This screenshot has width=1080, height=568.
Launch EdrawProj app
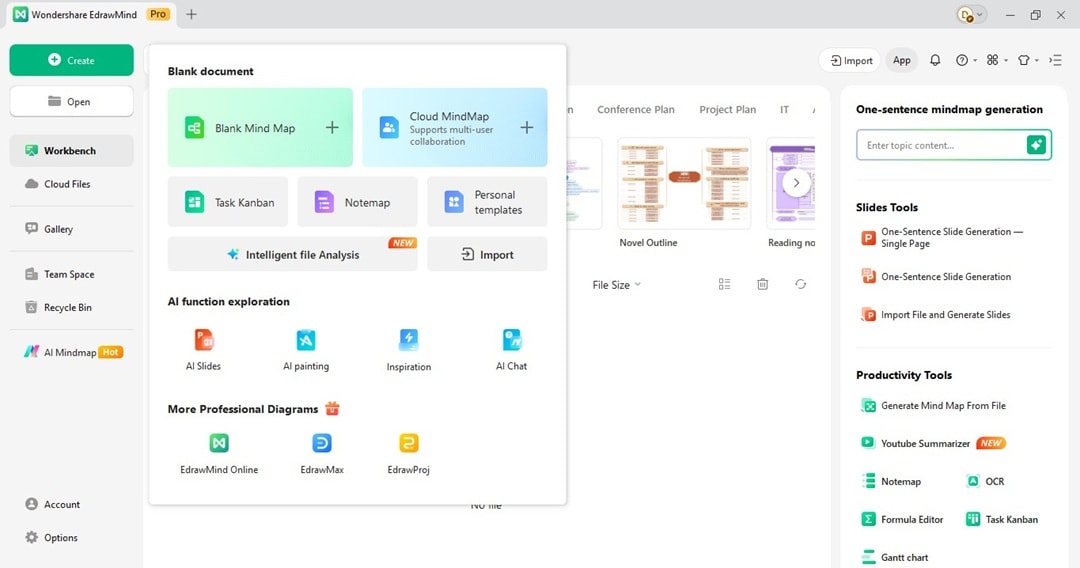point(408,454)
